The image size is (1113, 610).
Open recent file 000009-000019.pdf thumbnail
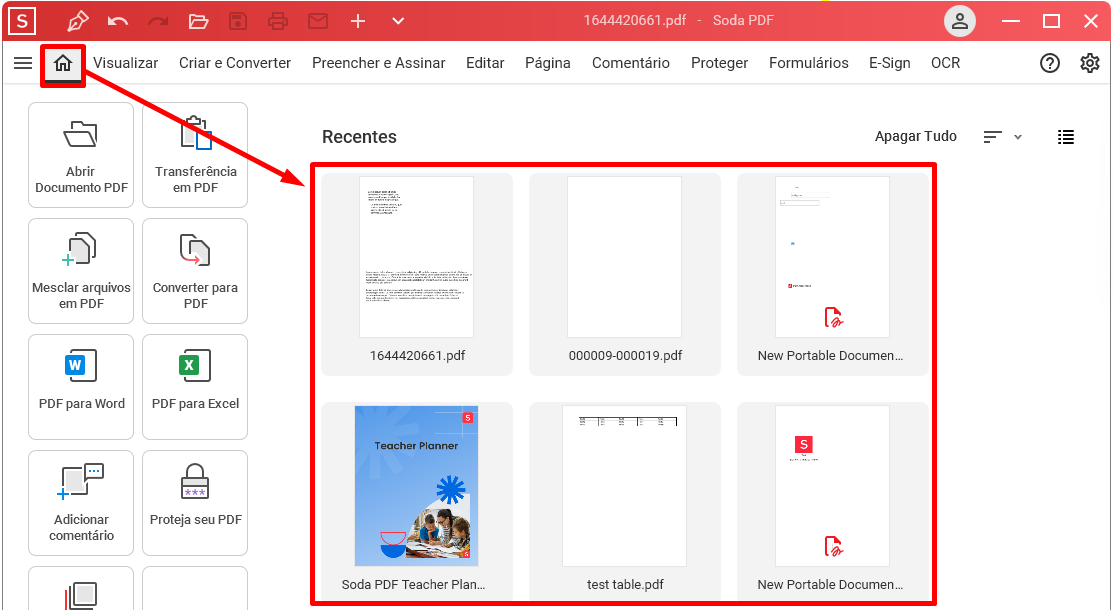coord(625,257)
